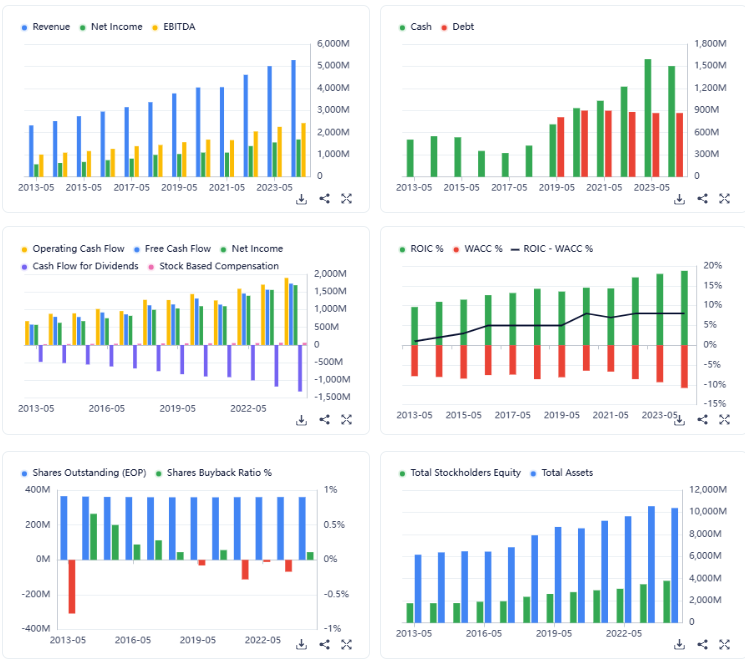Share the ROIC WACC chart
Viewport: 745px width, 661px height.
pyautogui.click(x=702, y=420)
